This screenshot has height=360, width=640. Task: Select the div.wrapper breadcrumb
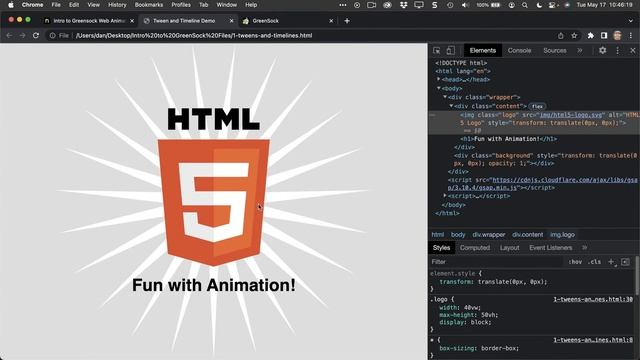point(489,235)
